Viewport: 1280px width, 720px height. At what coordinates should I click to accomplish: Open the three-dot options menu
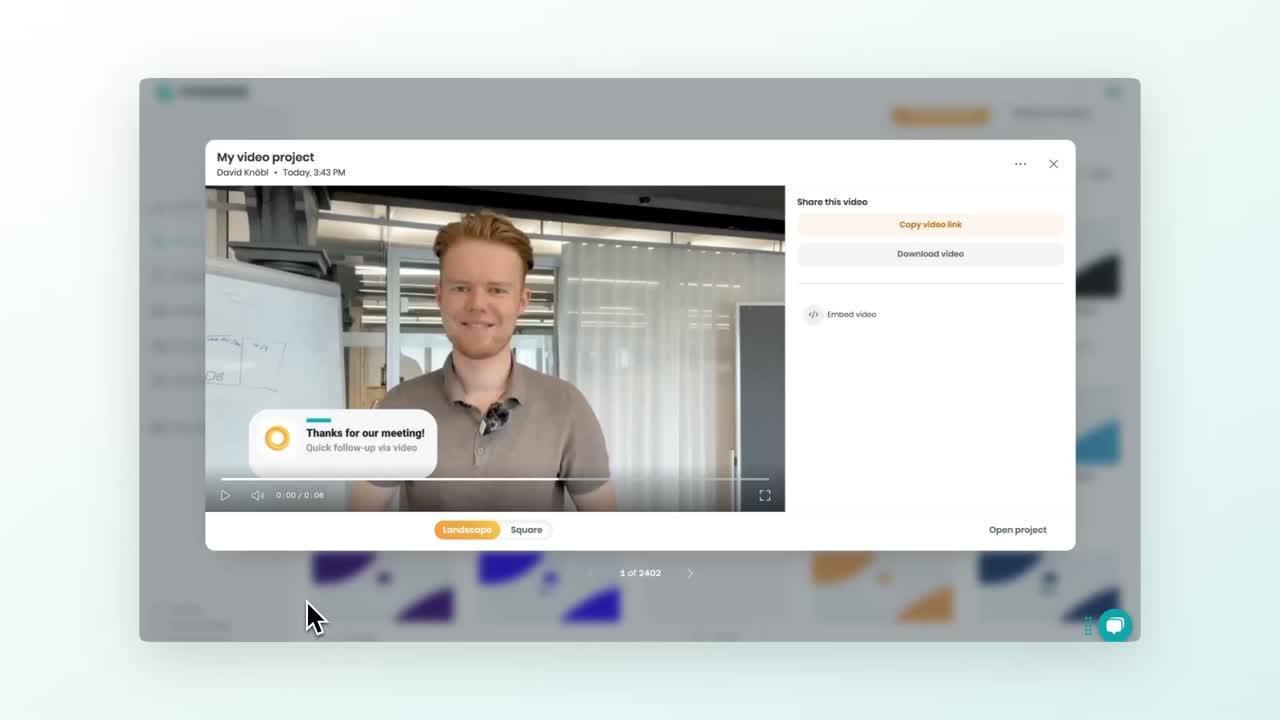click(x=1020, y=163)
